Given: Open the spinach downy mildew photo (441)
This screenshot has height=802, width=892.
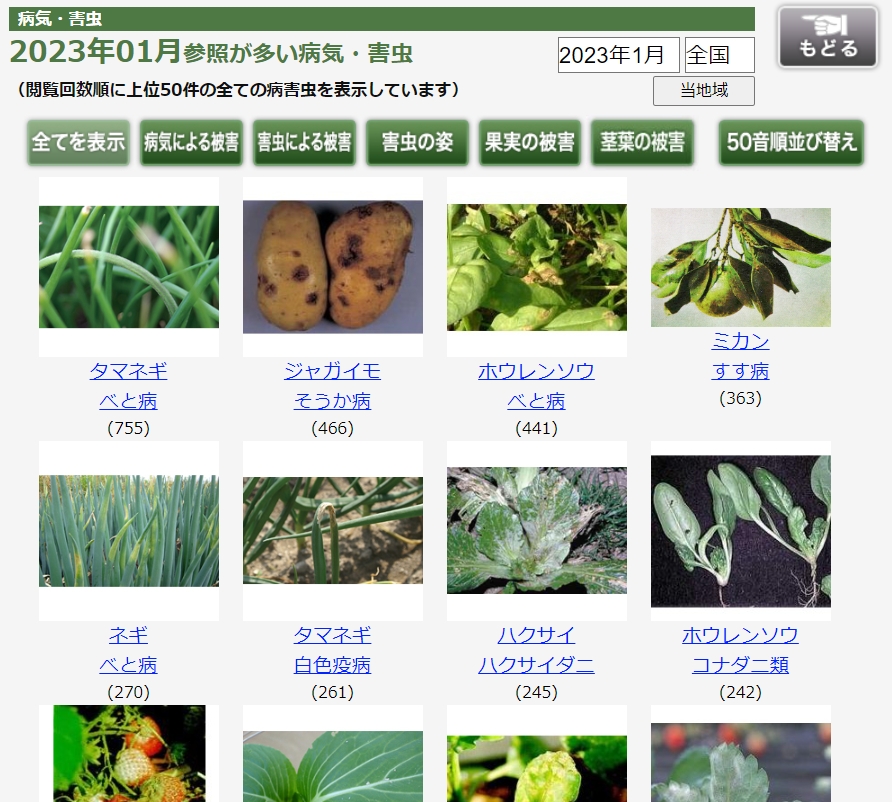Looking at the screenshot, I should click(536, 267).
